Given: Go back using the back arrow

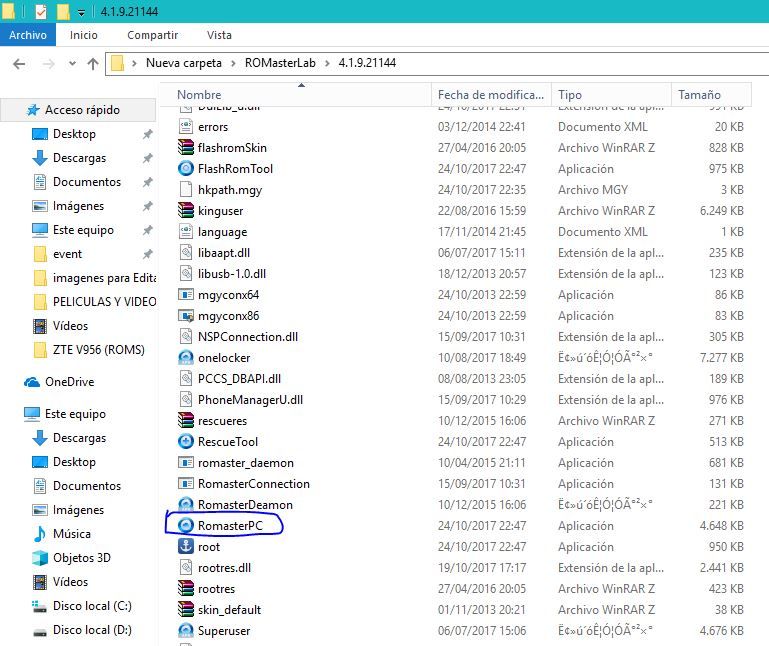Looking at the screenshot, I should coord(19,64).
